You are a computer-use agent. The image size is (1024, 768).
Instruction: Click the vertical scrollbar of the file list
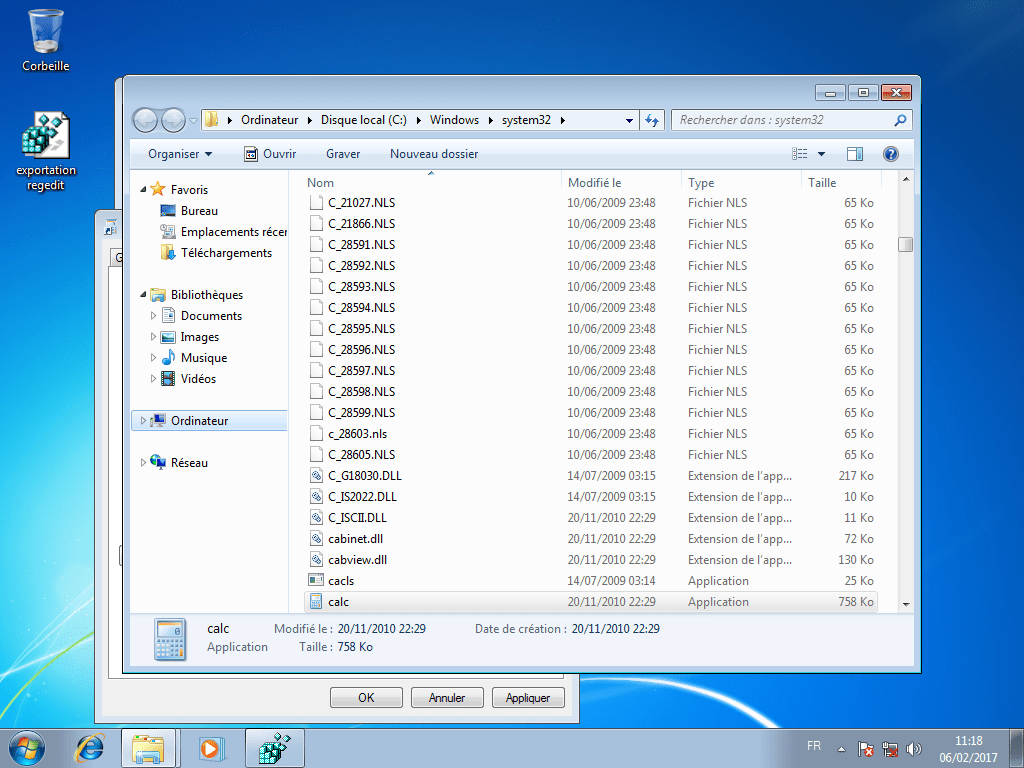click(905, 243)
